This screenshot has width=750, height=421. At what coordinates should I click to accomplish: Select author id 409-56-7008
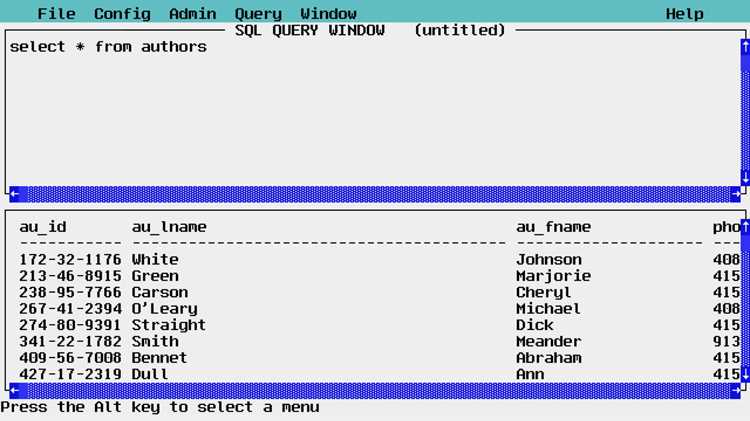click(70, 357)
